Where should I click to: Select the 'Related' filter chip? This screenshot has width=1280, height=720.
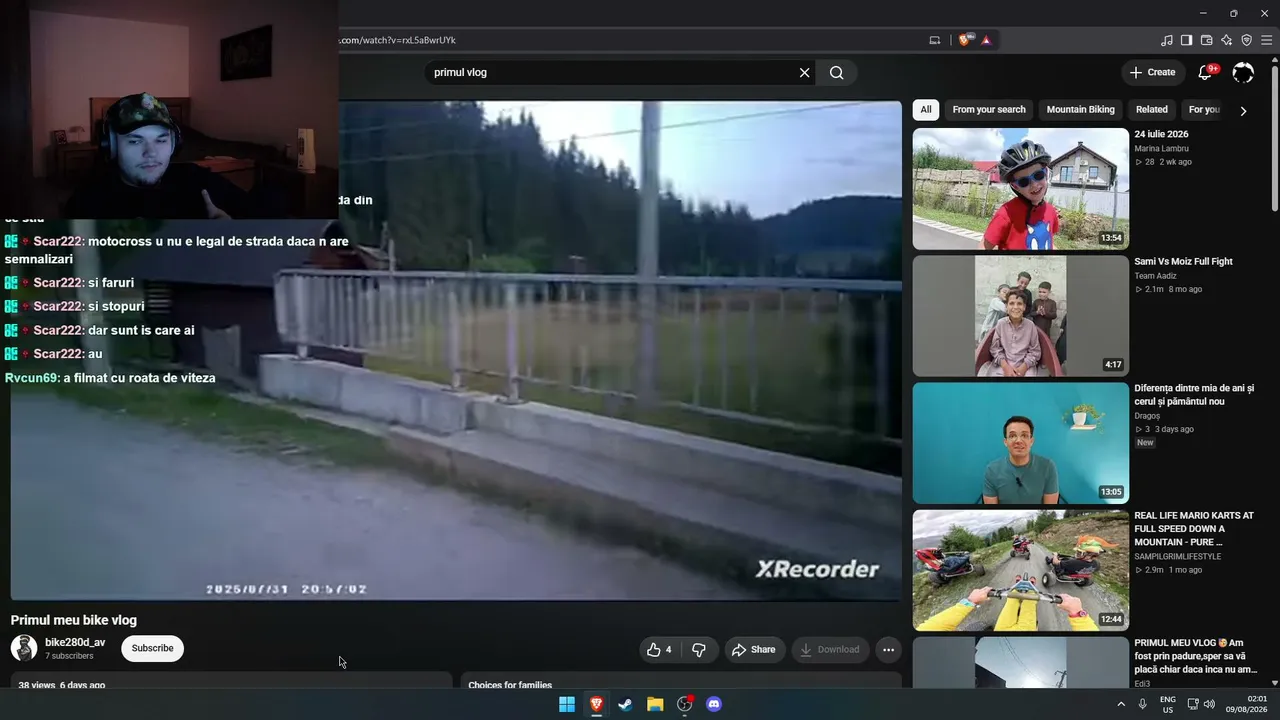click(x=1151, y=110)
